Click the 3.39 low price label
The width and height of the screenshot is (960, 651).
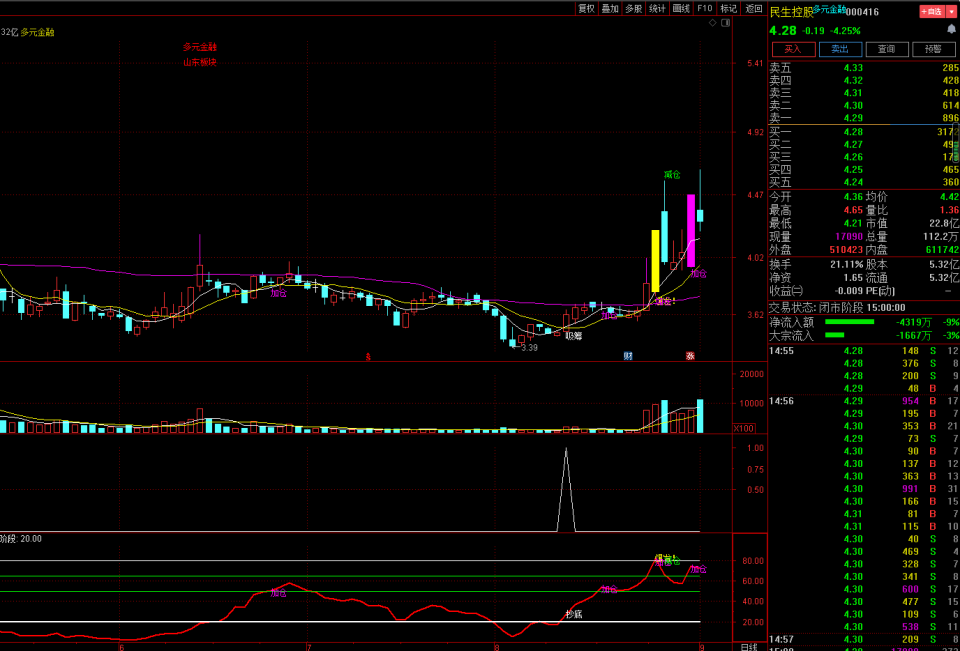(x=528, y=348)
